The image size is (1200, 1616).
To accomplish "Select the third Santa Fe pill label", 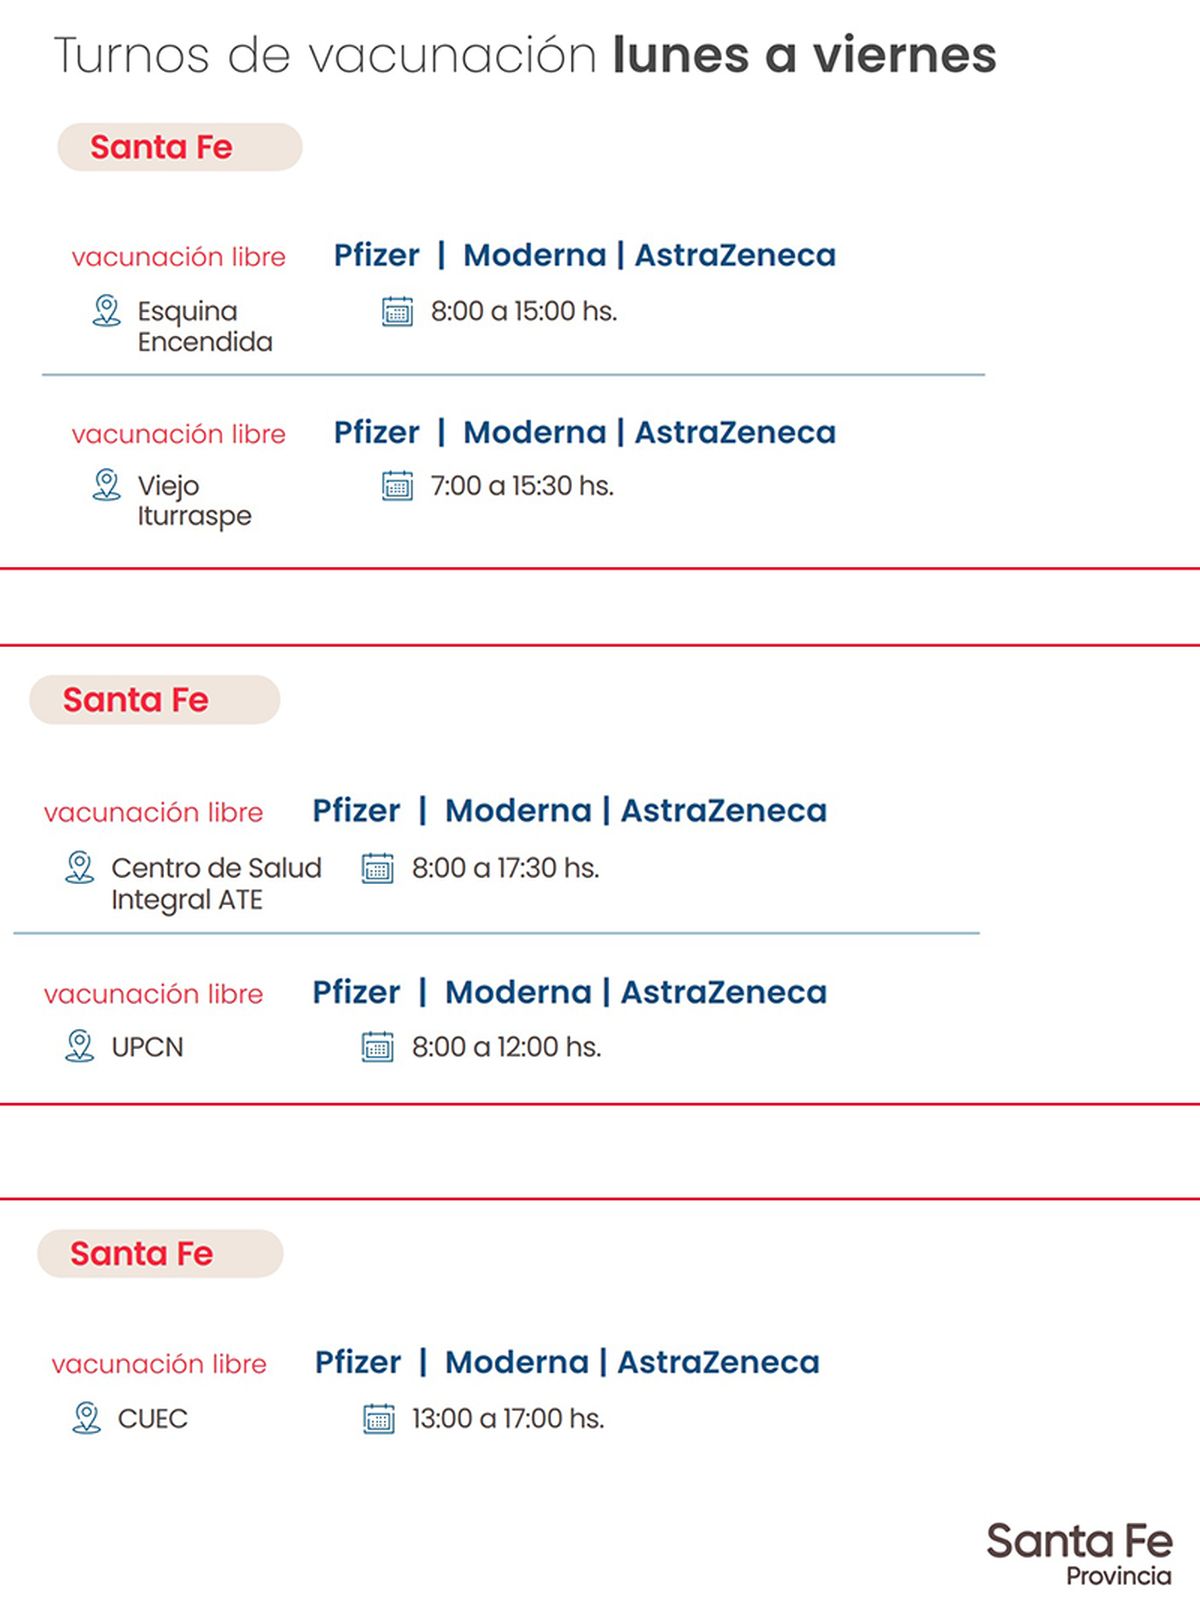I will pos(160,1253).
